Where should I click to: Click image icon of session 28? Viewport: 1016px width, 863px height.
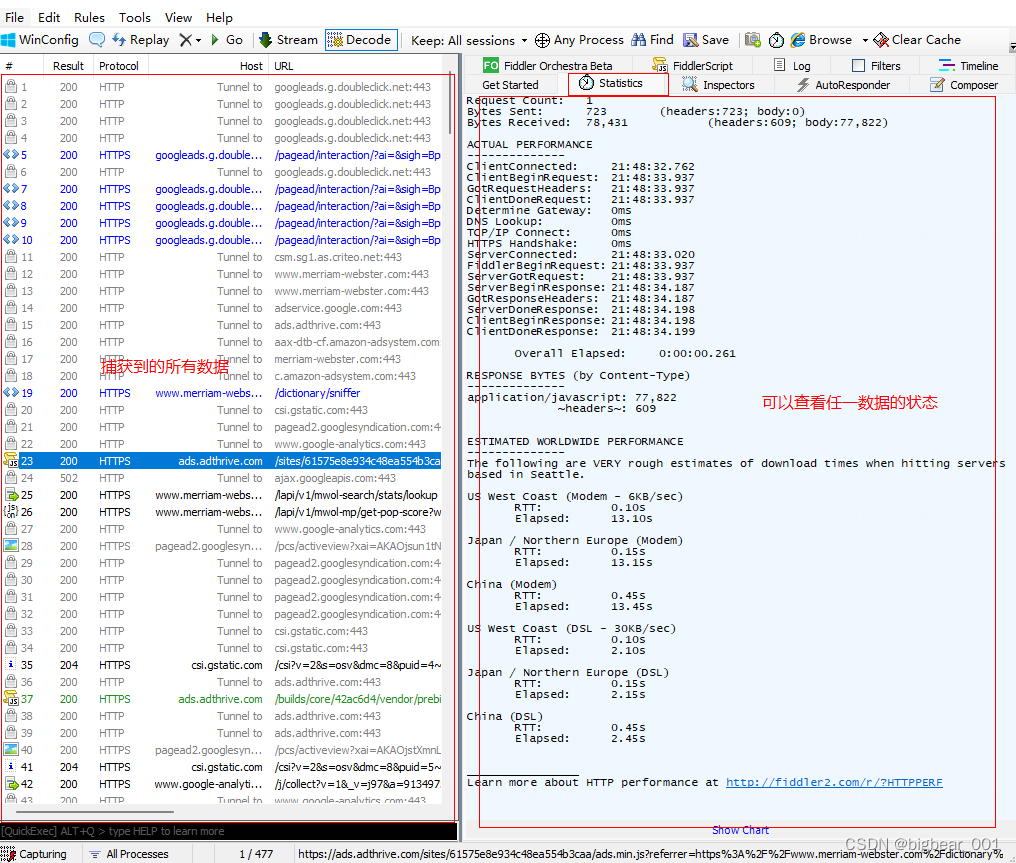pos(11,546)
